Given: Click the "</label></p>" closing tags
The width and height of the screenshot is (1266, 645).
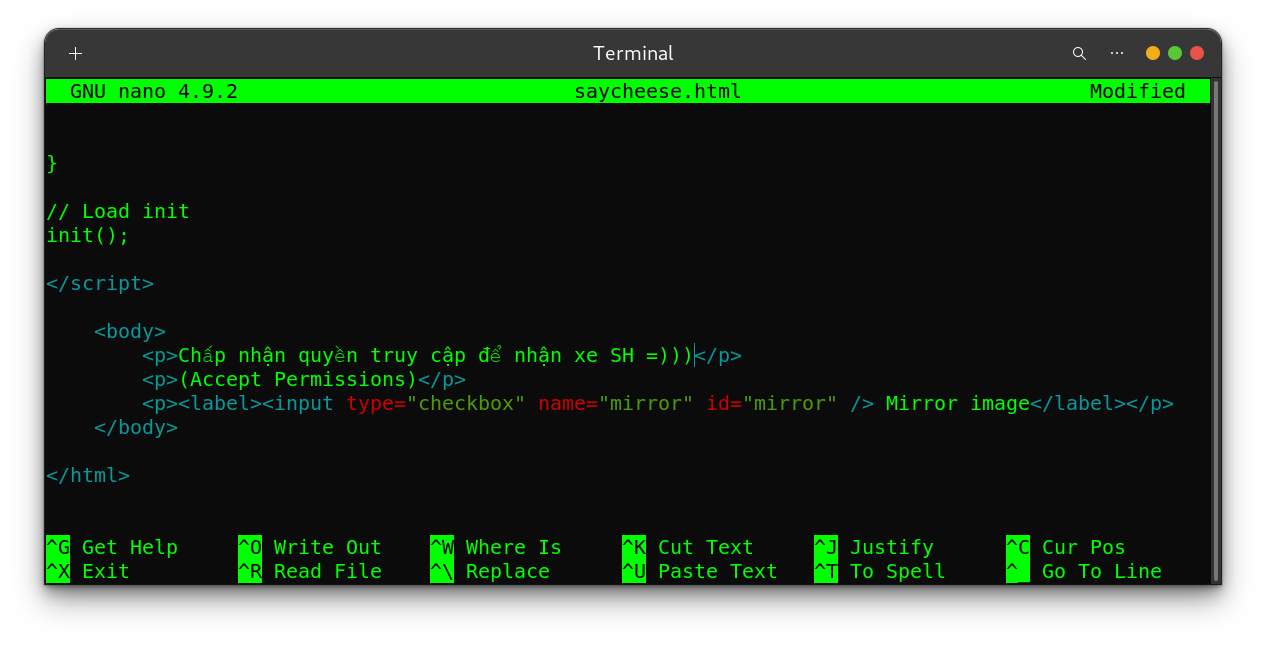Looking at the screenshot, I should pyautogui.click(x=1102, y=403).
